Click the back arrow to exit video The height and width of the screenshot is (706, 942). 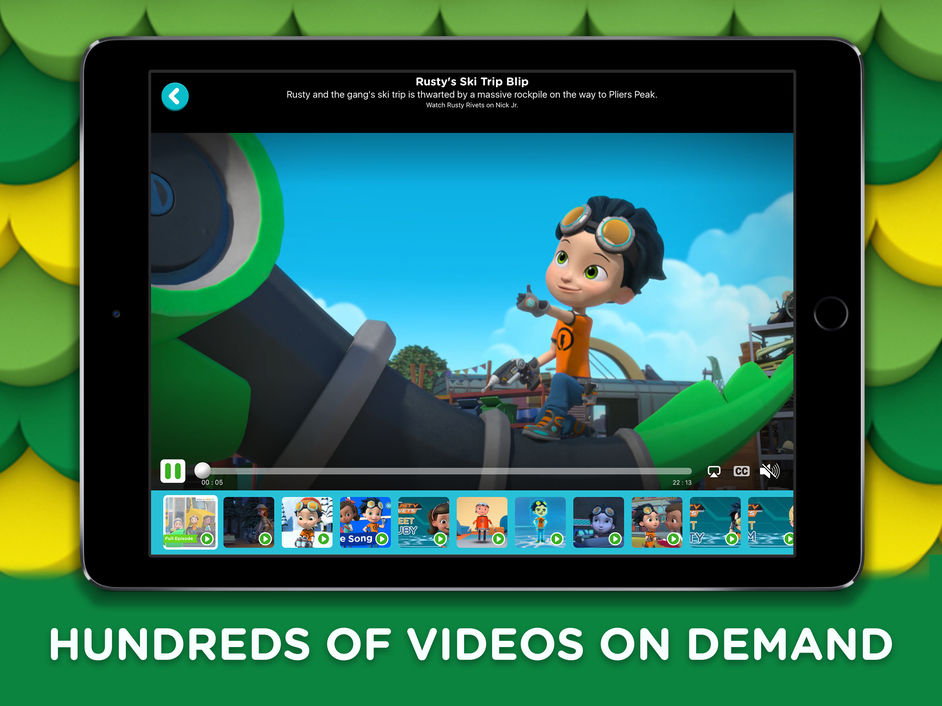point(175,96)
